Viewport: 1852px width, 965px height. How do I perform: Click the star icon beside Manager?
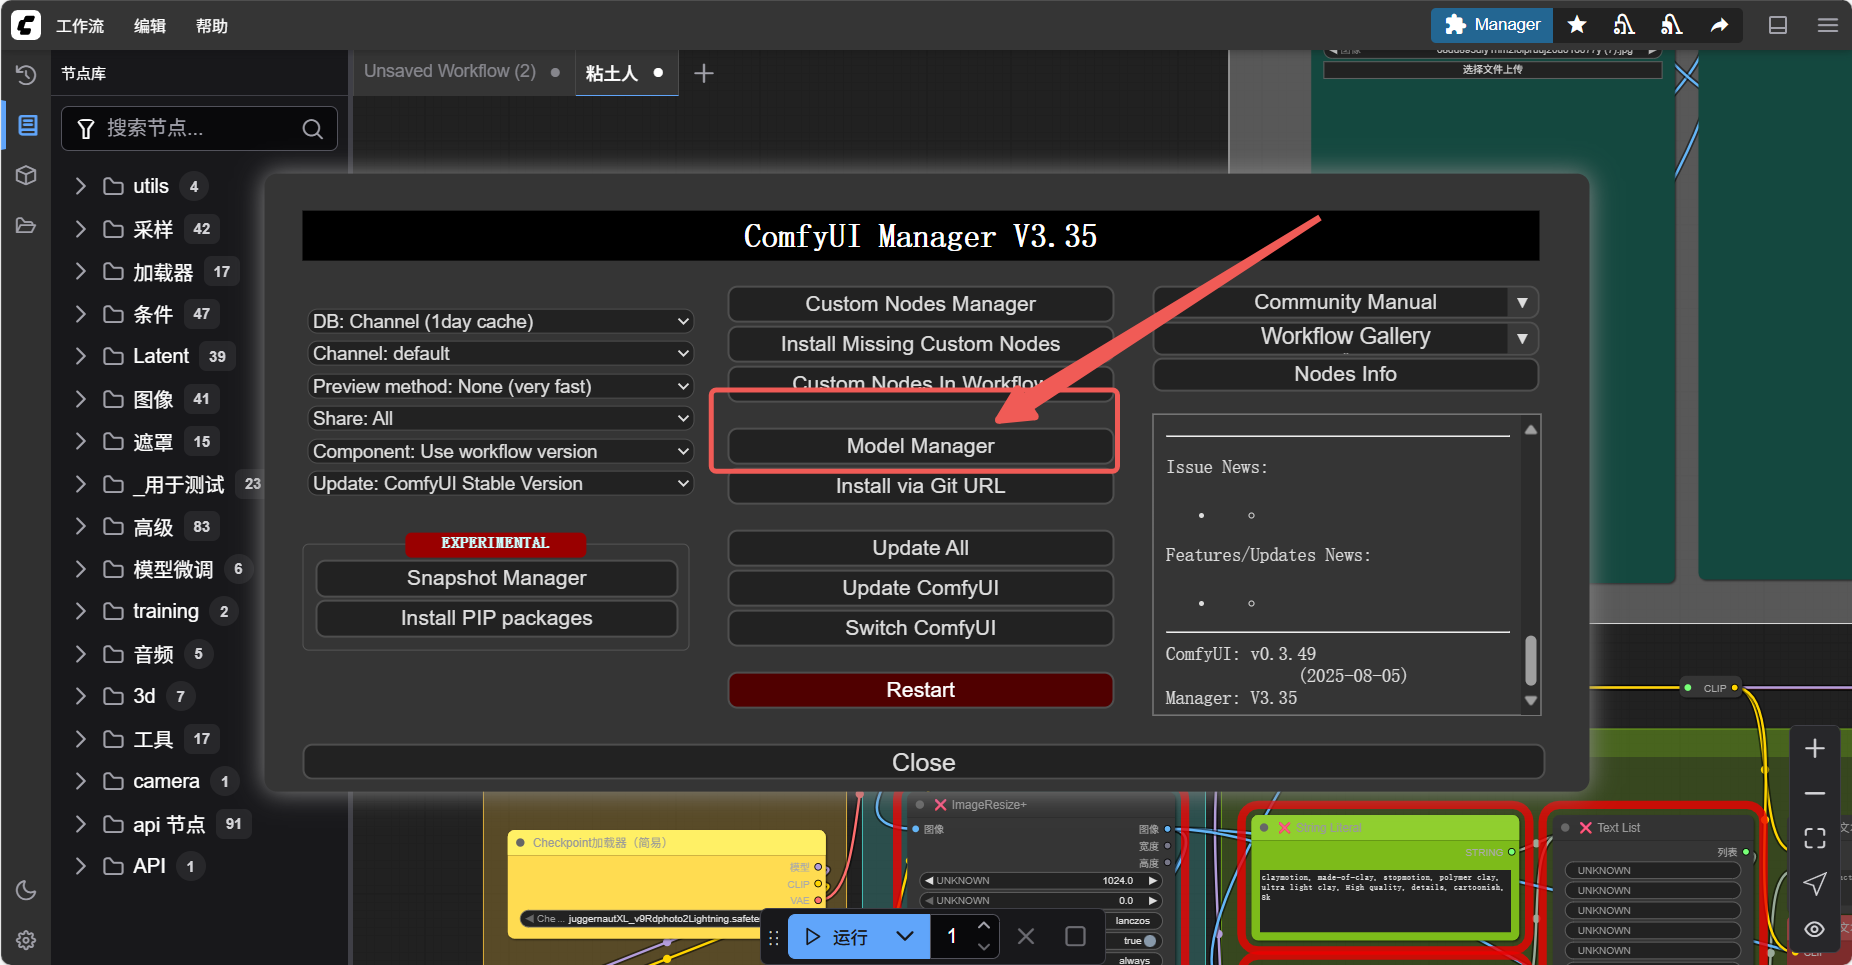point(1577,25)
